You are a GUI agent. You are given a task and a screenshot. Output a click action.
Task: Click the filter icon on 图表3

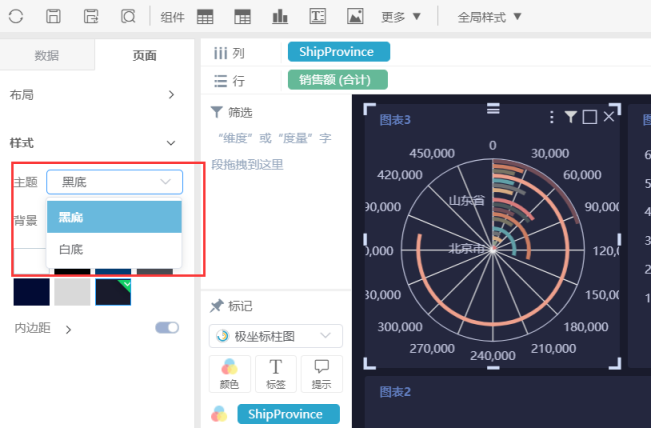click(x=570, y=117)
